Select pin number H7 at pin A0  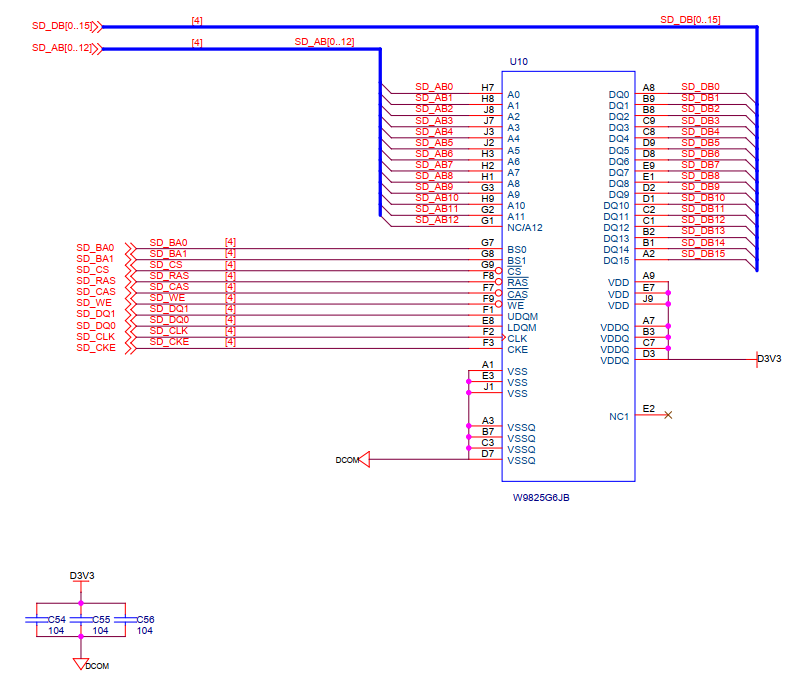tap(487, 88)
